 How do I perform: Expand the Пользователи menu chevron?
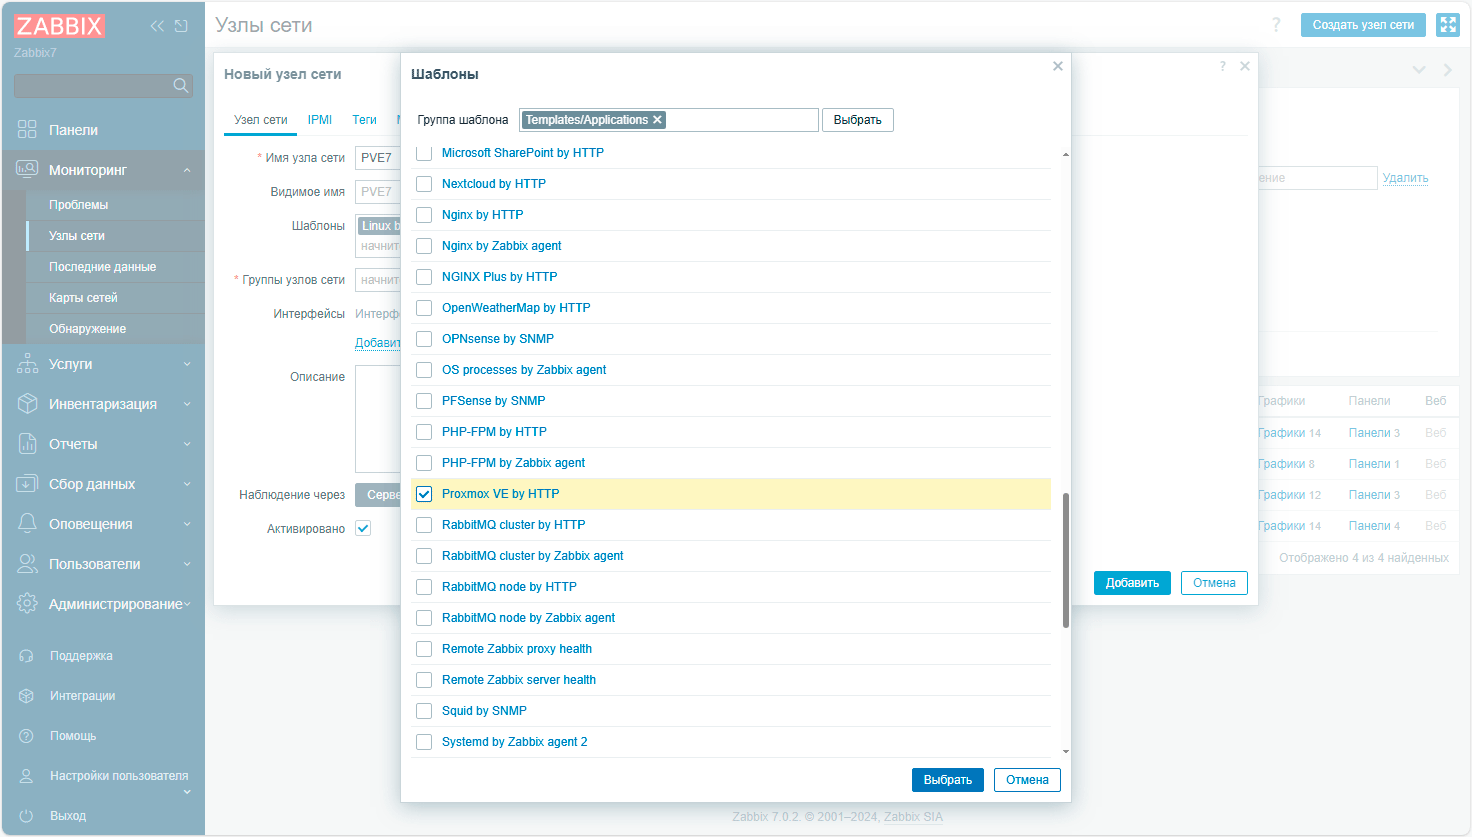pyautogui.click(x=187, y=565)
